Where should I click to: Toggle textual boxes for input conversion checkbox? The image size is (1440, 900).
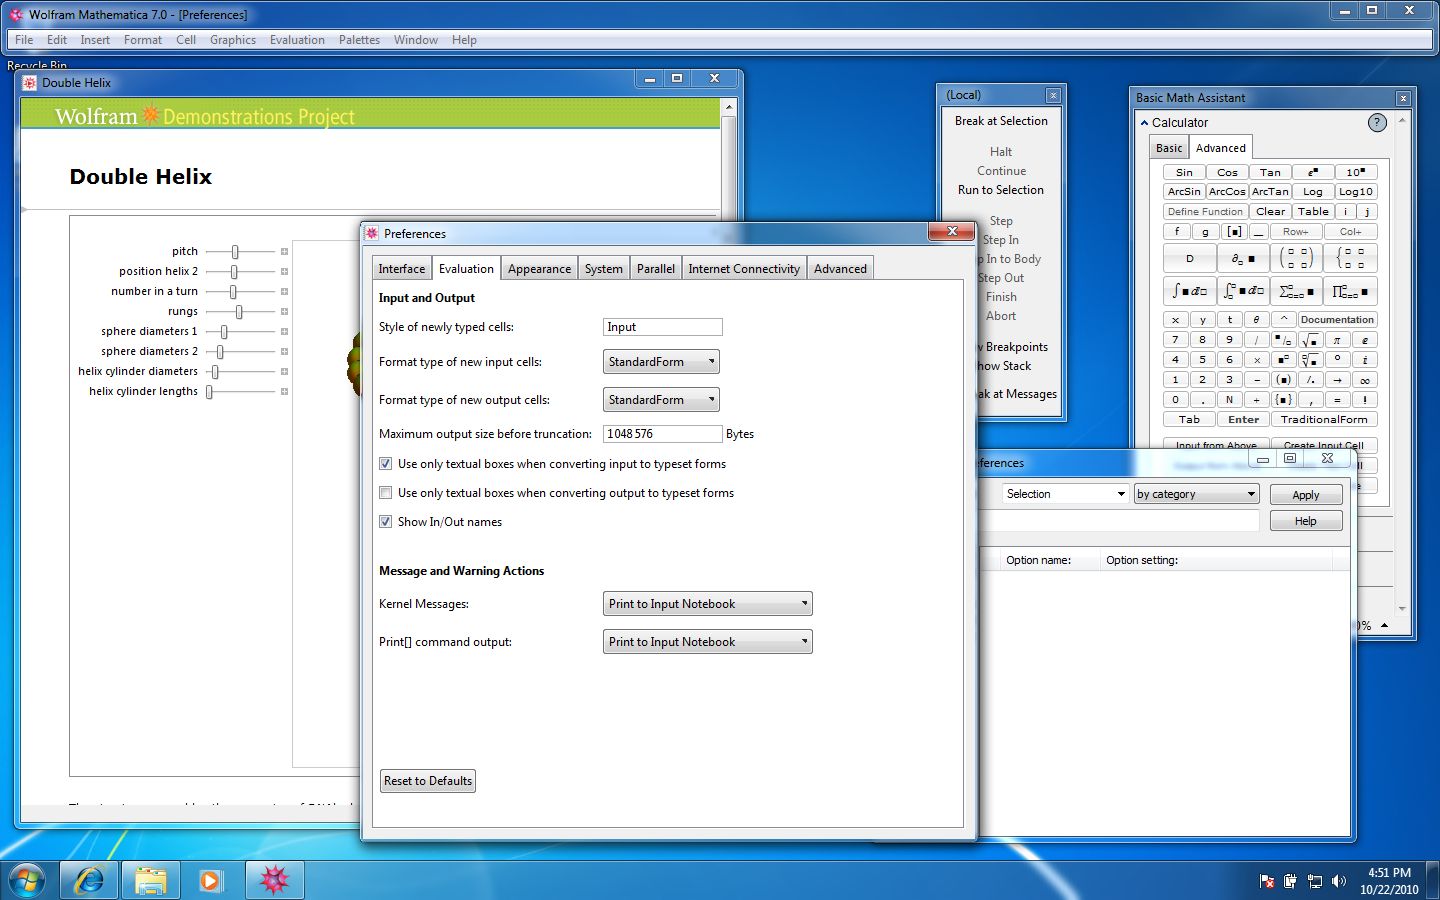click(x=385, y=464)
